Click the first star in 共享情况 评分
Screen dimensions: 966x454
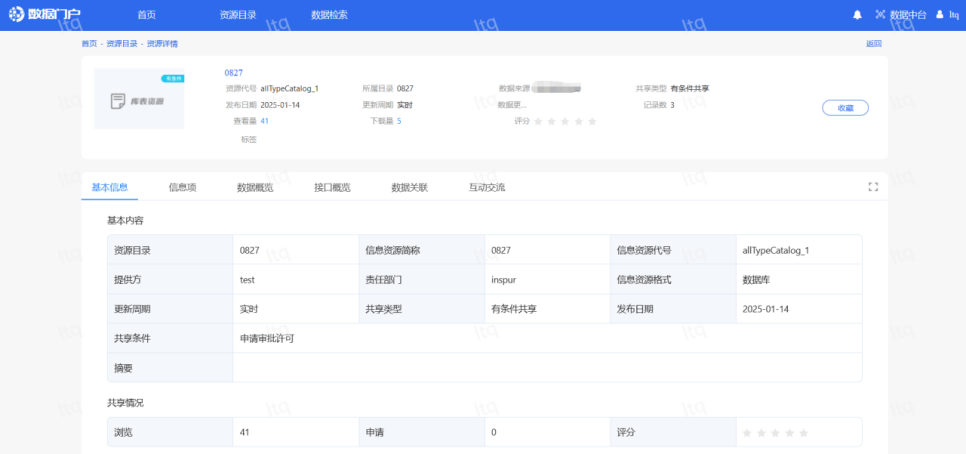(x=747, y=433)
